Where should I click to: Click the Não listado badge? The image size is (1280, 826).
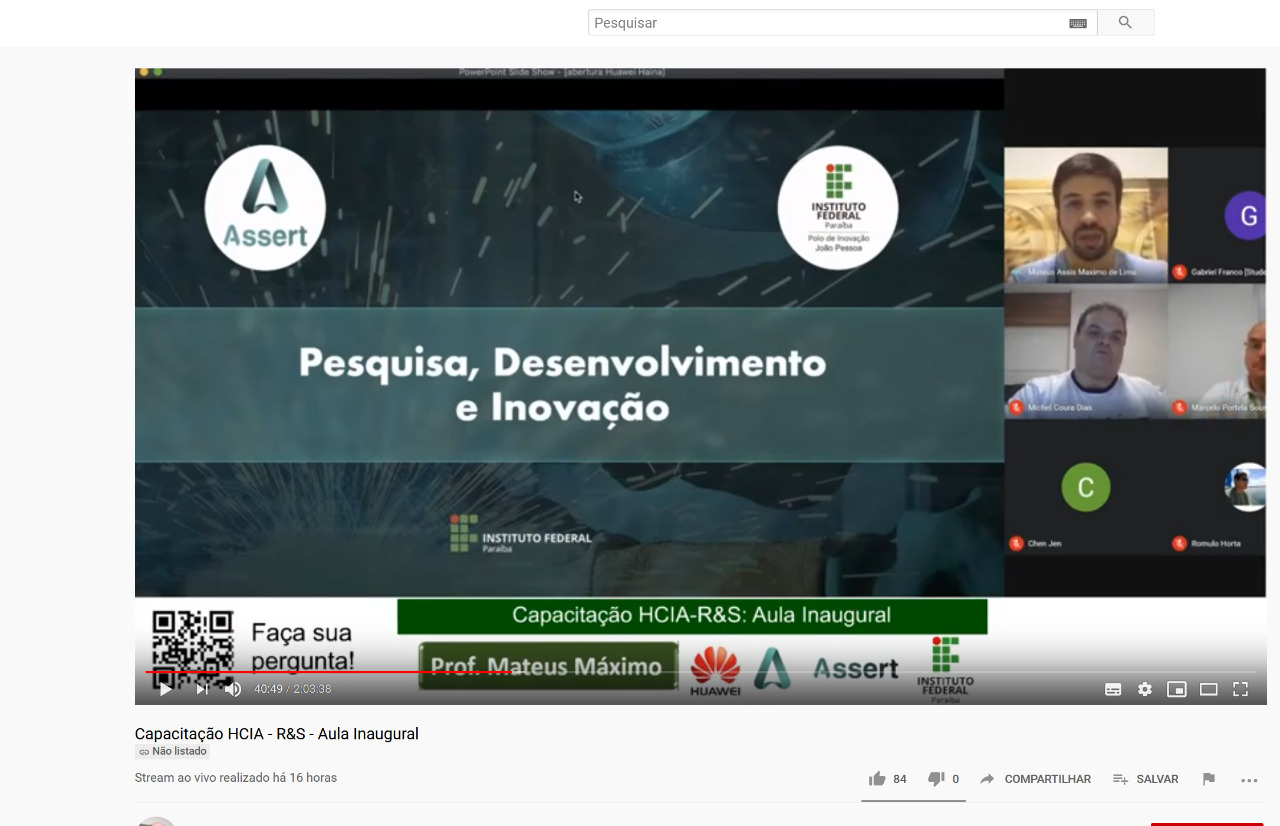tap(172, 751)
